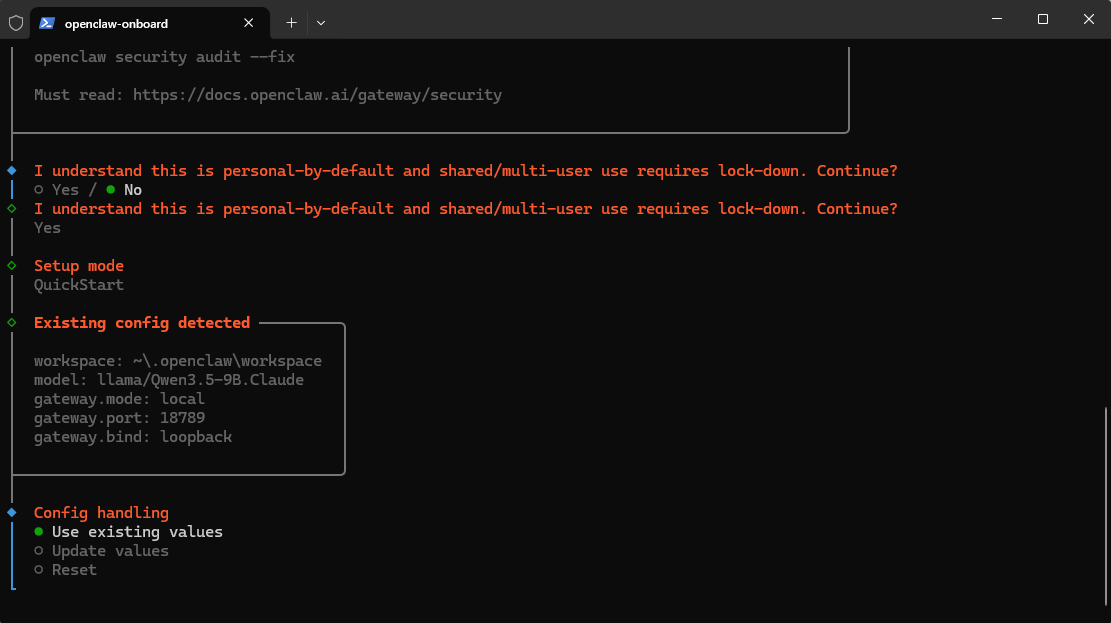The height and width of the screenshot is (623, 1111).
Task: Close the openclaw-onboard tab
Action: point(248,23)
